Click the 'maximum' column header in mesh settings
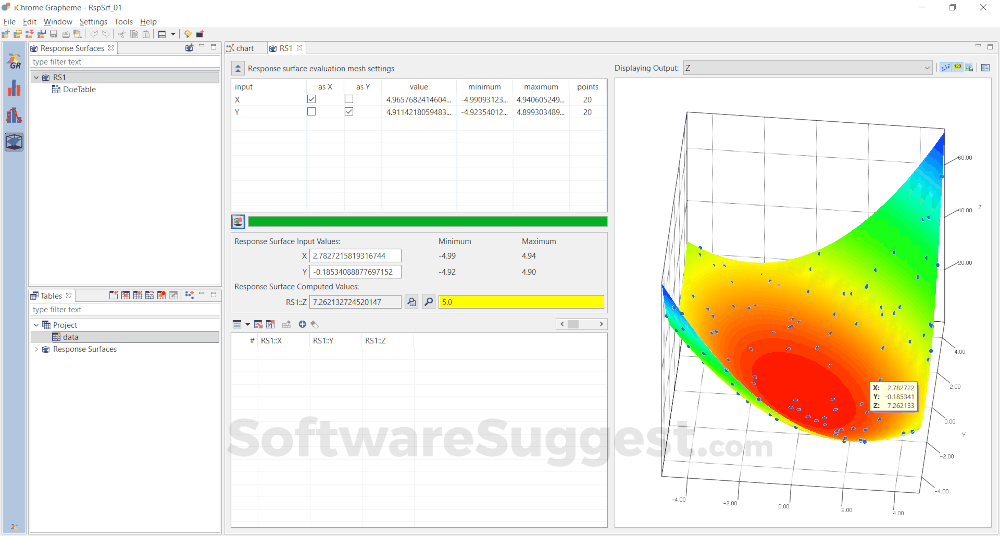Screen dimensions: 1000x536 click(x=541, y=87)
